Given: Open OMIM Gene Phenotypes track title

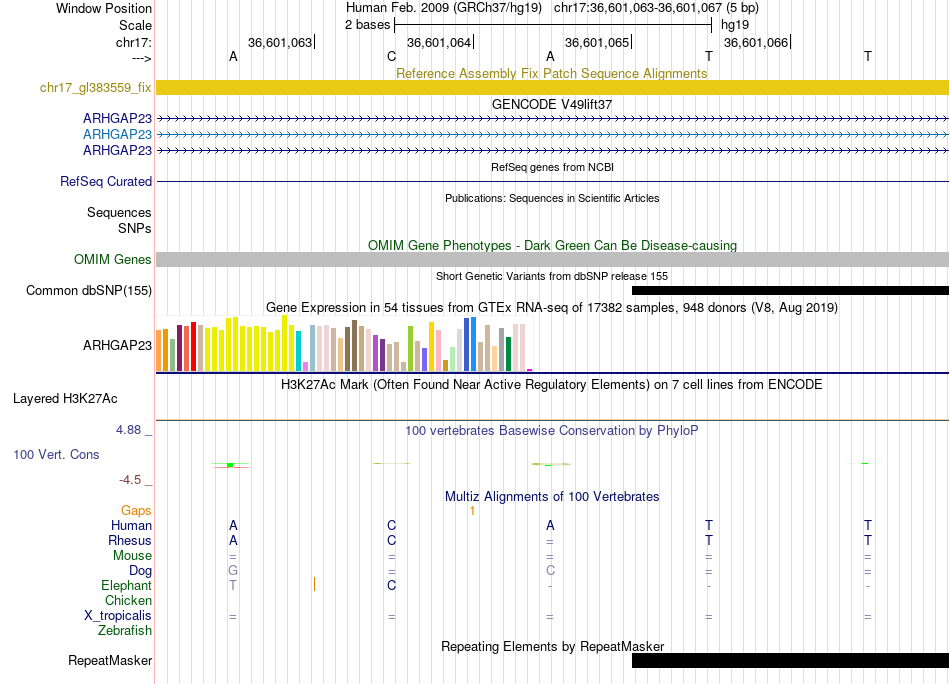Looking at the screenshot, I should [x=552, y=245].
